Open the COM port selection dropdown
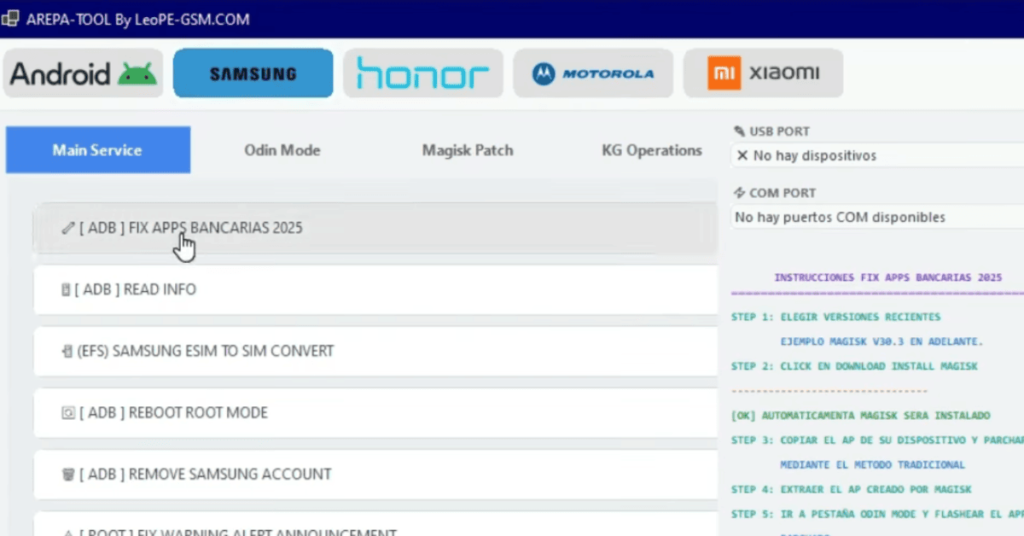Screen dimensions: 1024x536 [877, 217]
